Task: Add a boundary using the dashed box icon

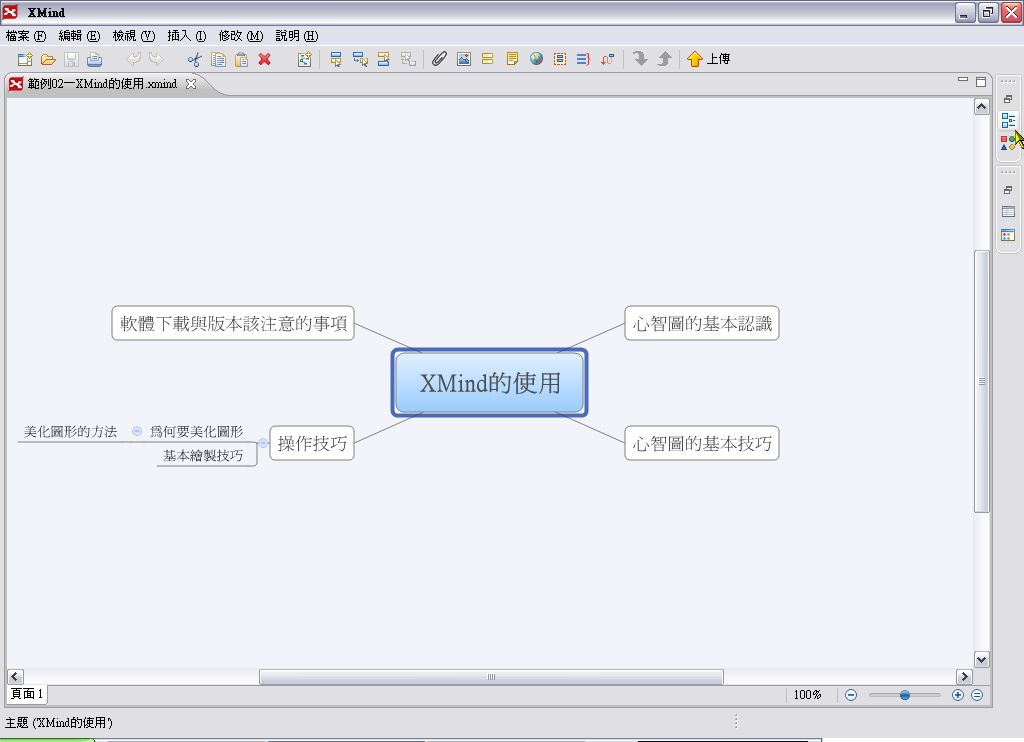Action: (x=560, y=59)
